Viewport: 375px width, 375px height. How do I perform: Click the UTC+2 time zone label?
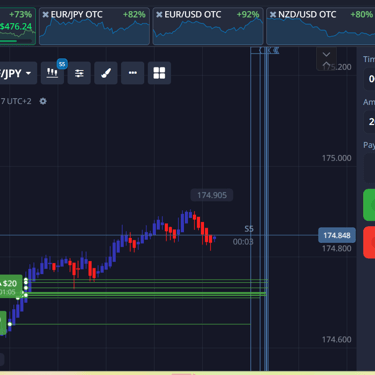[19, 101]
